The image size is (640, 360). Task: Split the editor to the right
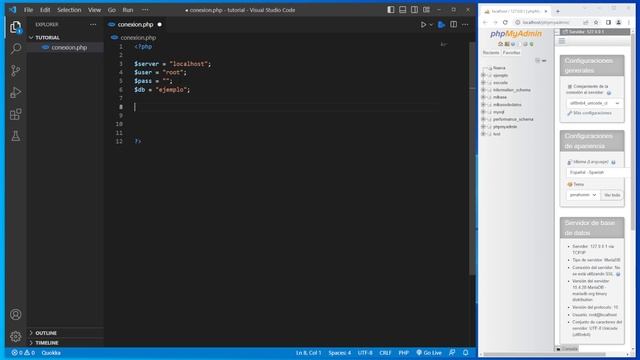click(453, 24)
